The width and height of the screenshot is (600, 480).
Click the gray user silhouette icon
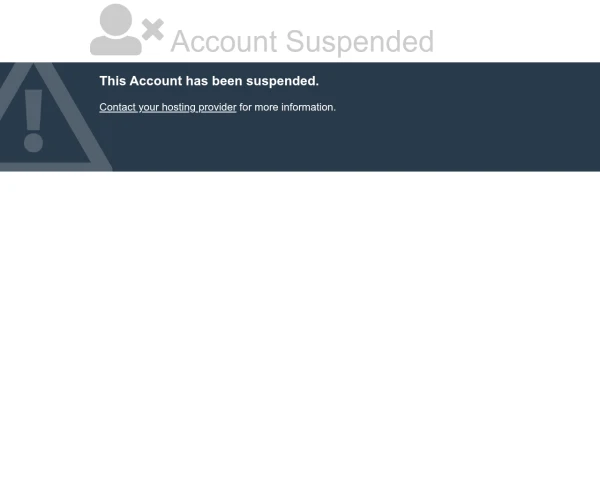tap(116, 29)
